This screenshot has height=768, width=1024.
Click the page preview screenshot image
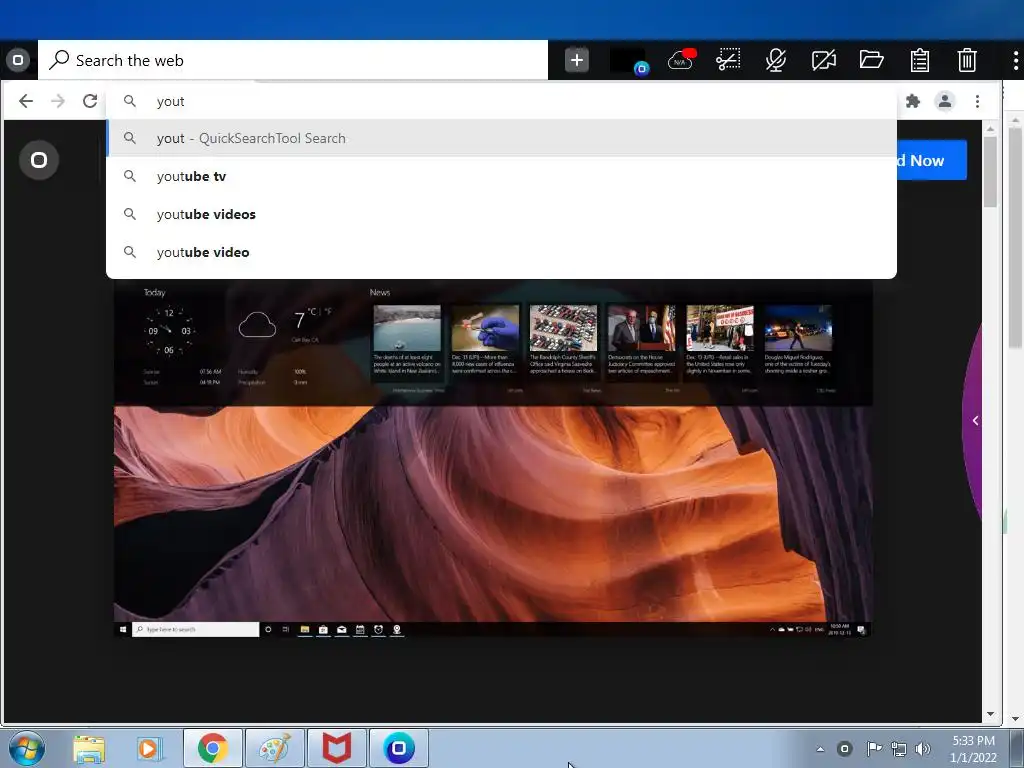pyautogui.click(x=493, y=458)
